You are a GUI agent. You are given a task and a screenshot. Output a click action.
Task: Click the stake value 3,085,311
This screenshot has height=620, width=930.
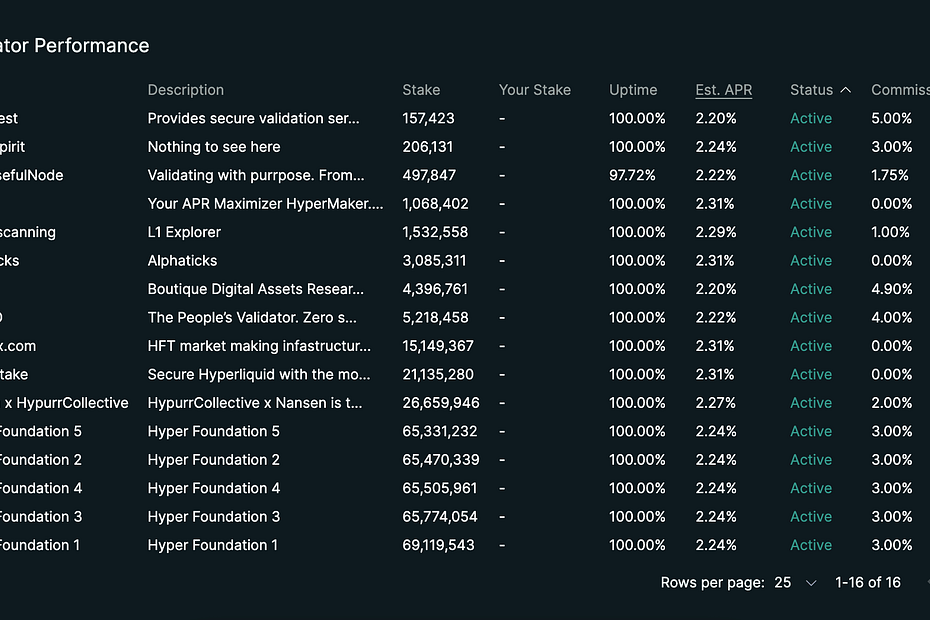pos(434,261)
